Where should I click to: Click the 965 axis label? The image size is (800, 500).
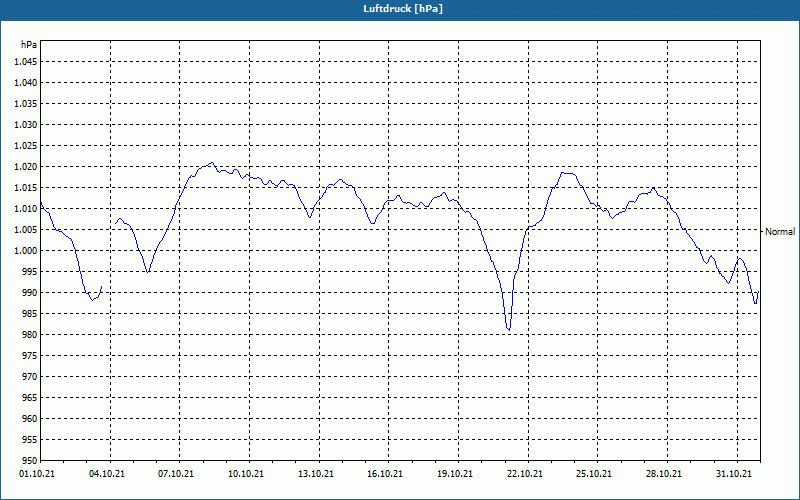30,398
